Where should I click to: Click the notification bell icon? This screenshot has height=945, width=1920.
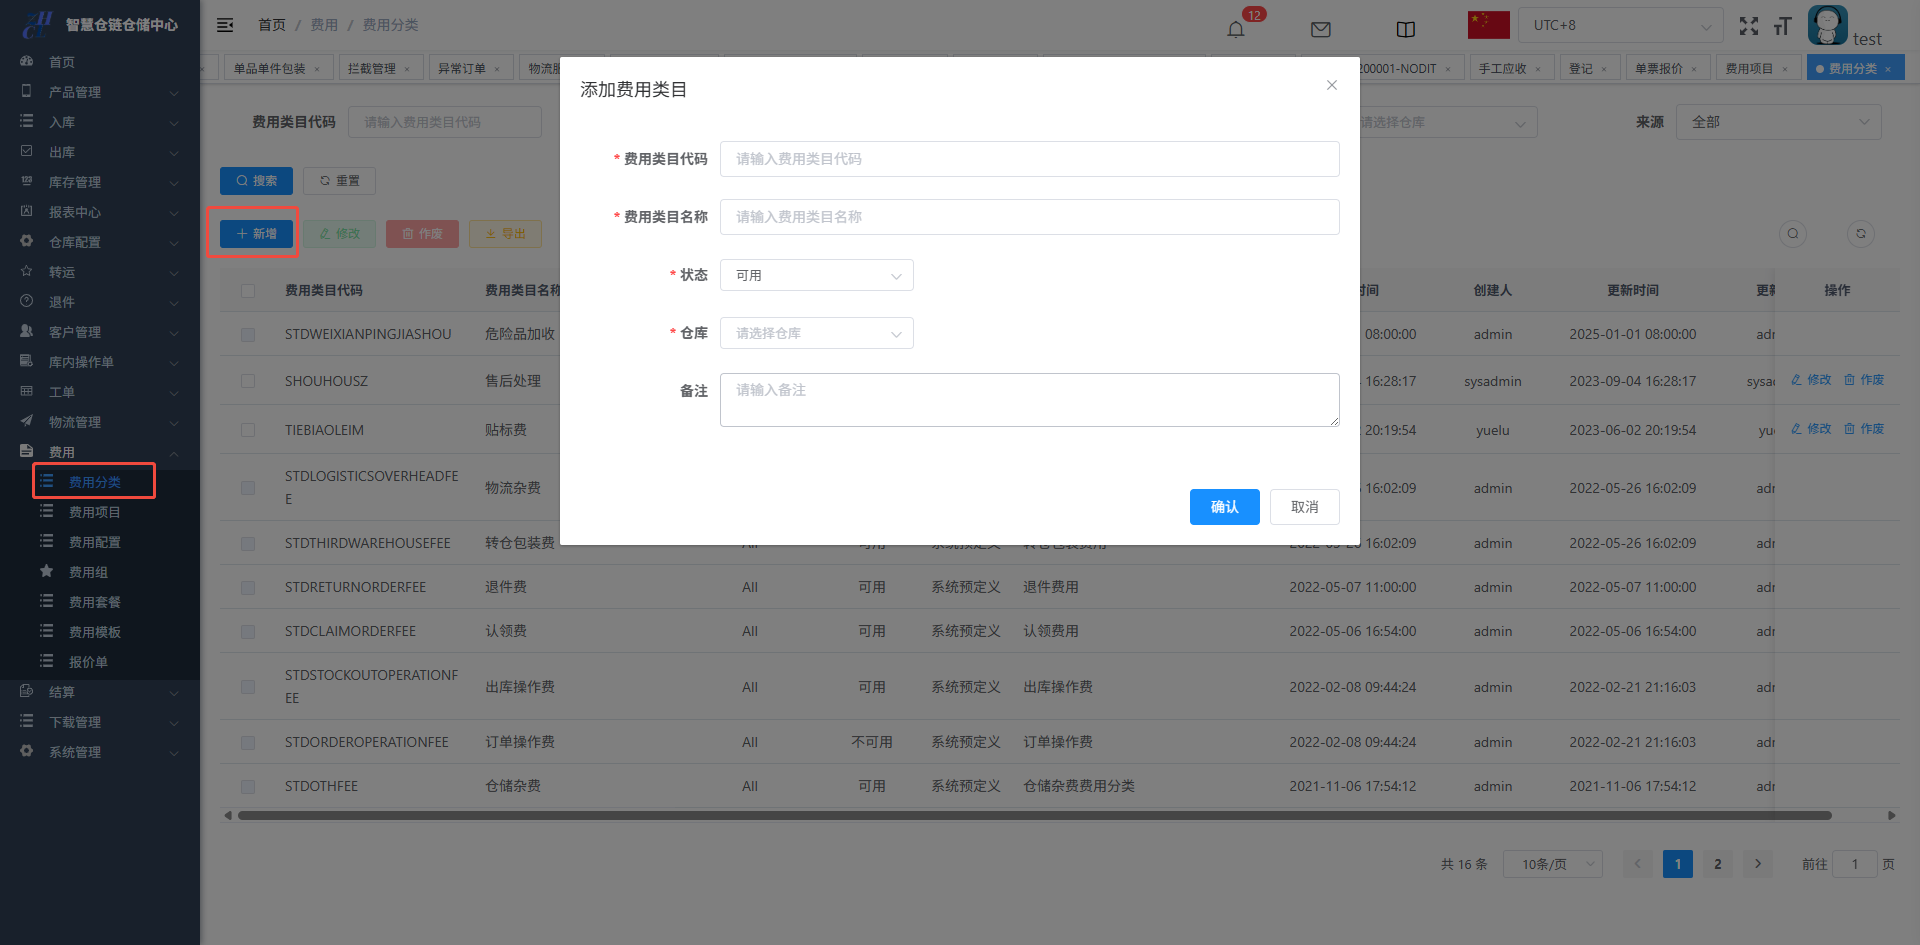[x=1236, y=29]
